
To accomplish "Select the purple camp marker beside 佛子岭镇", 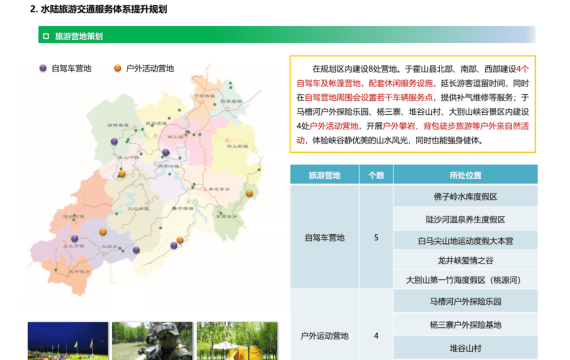I will [166, 152].
